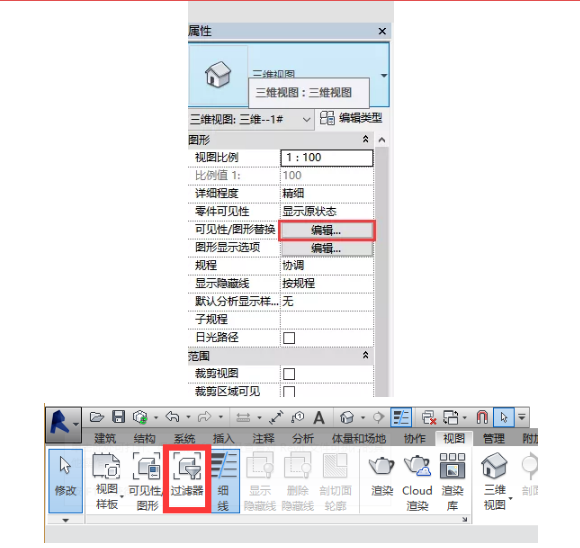Click the Undo arrow icon
580x548 pixels.
click(172, 417)
